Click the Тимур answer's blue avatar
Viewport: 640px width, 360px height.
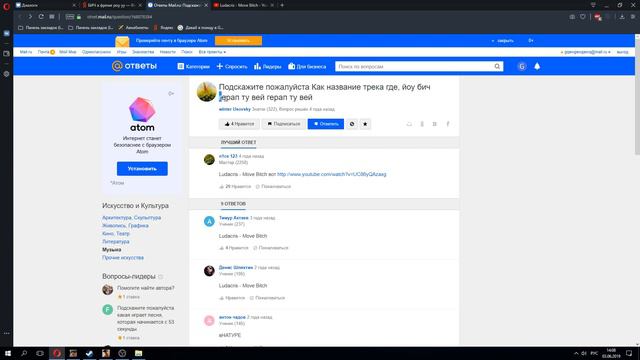(209, 221)
